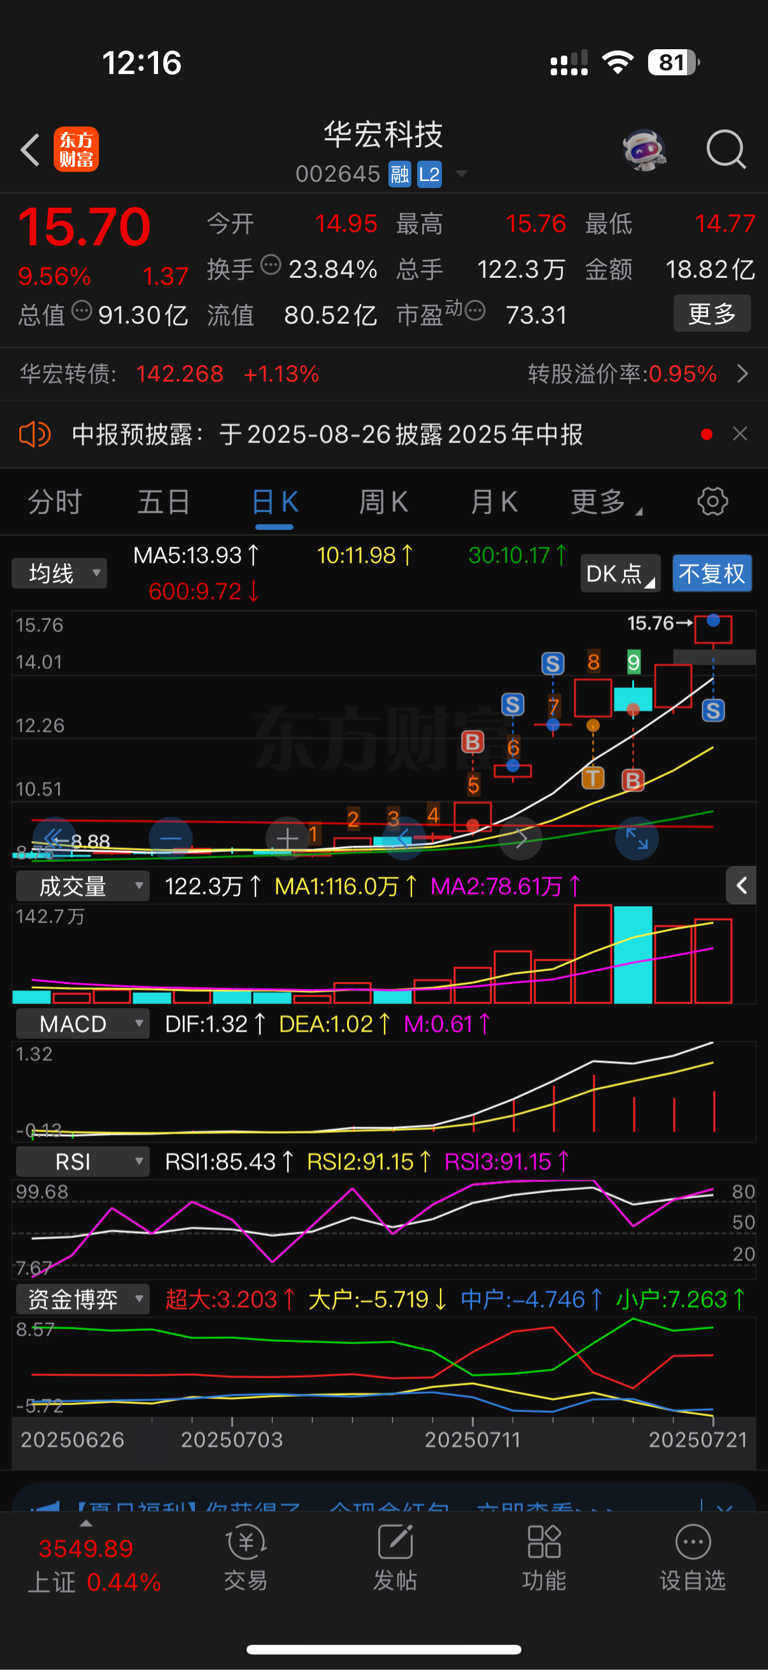Open the search magnifier icon
The width and height of the screenshot is (768, 1670).
coord(726,150)
